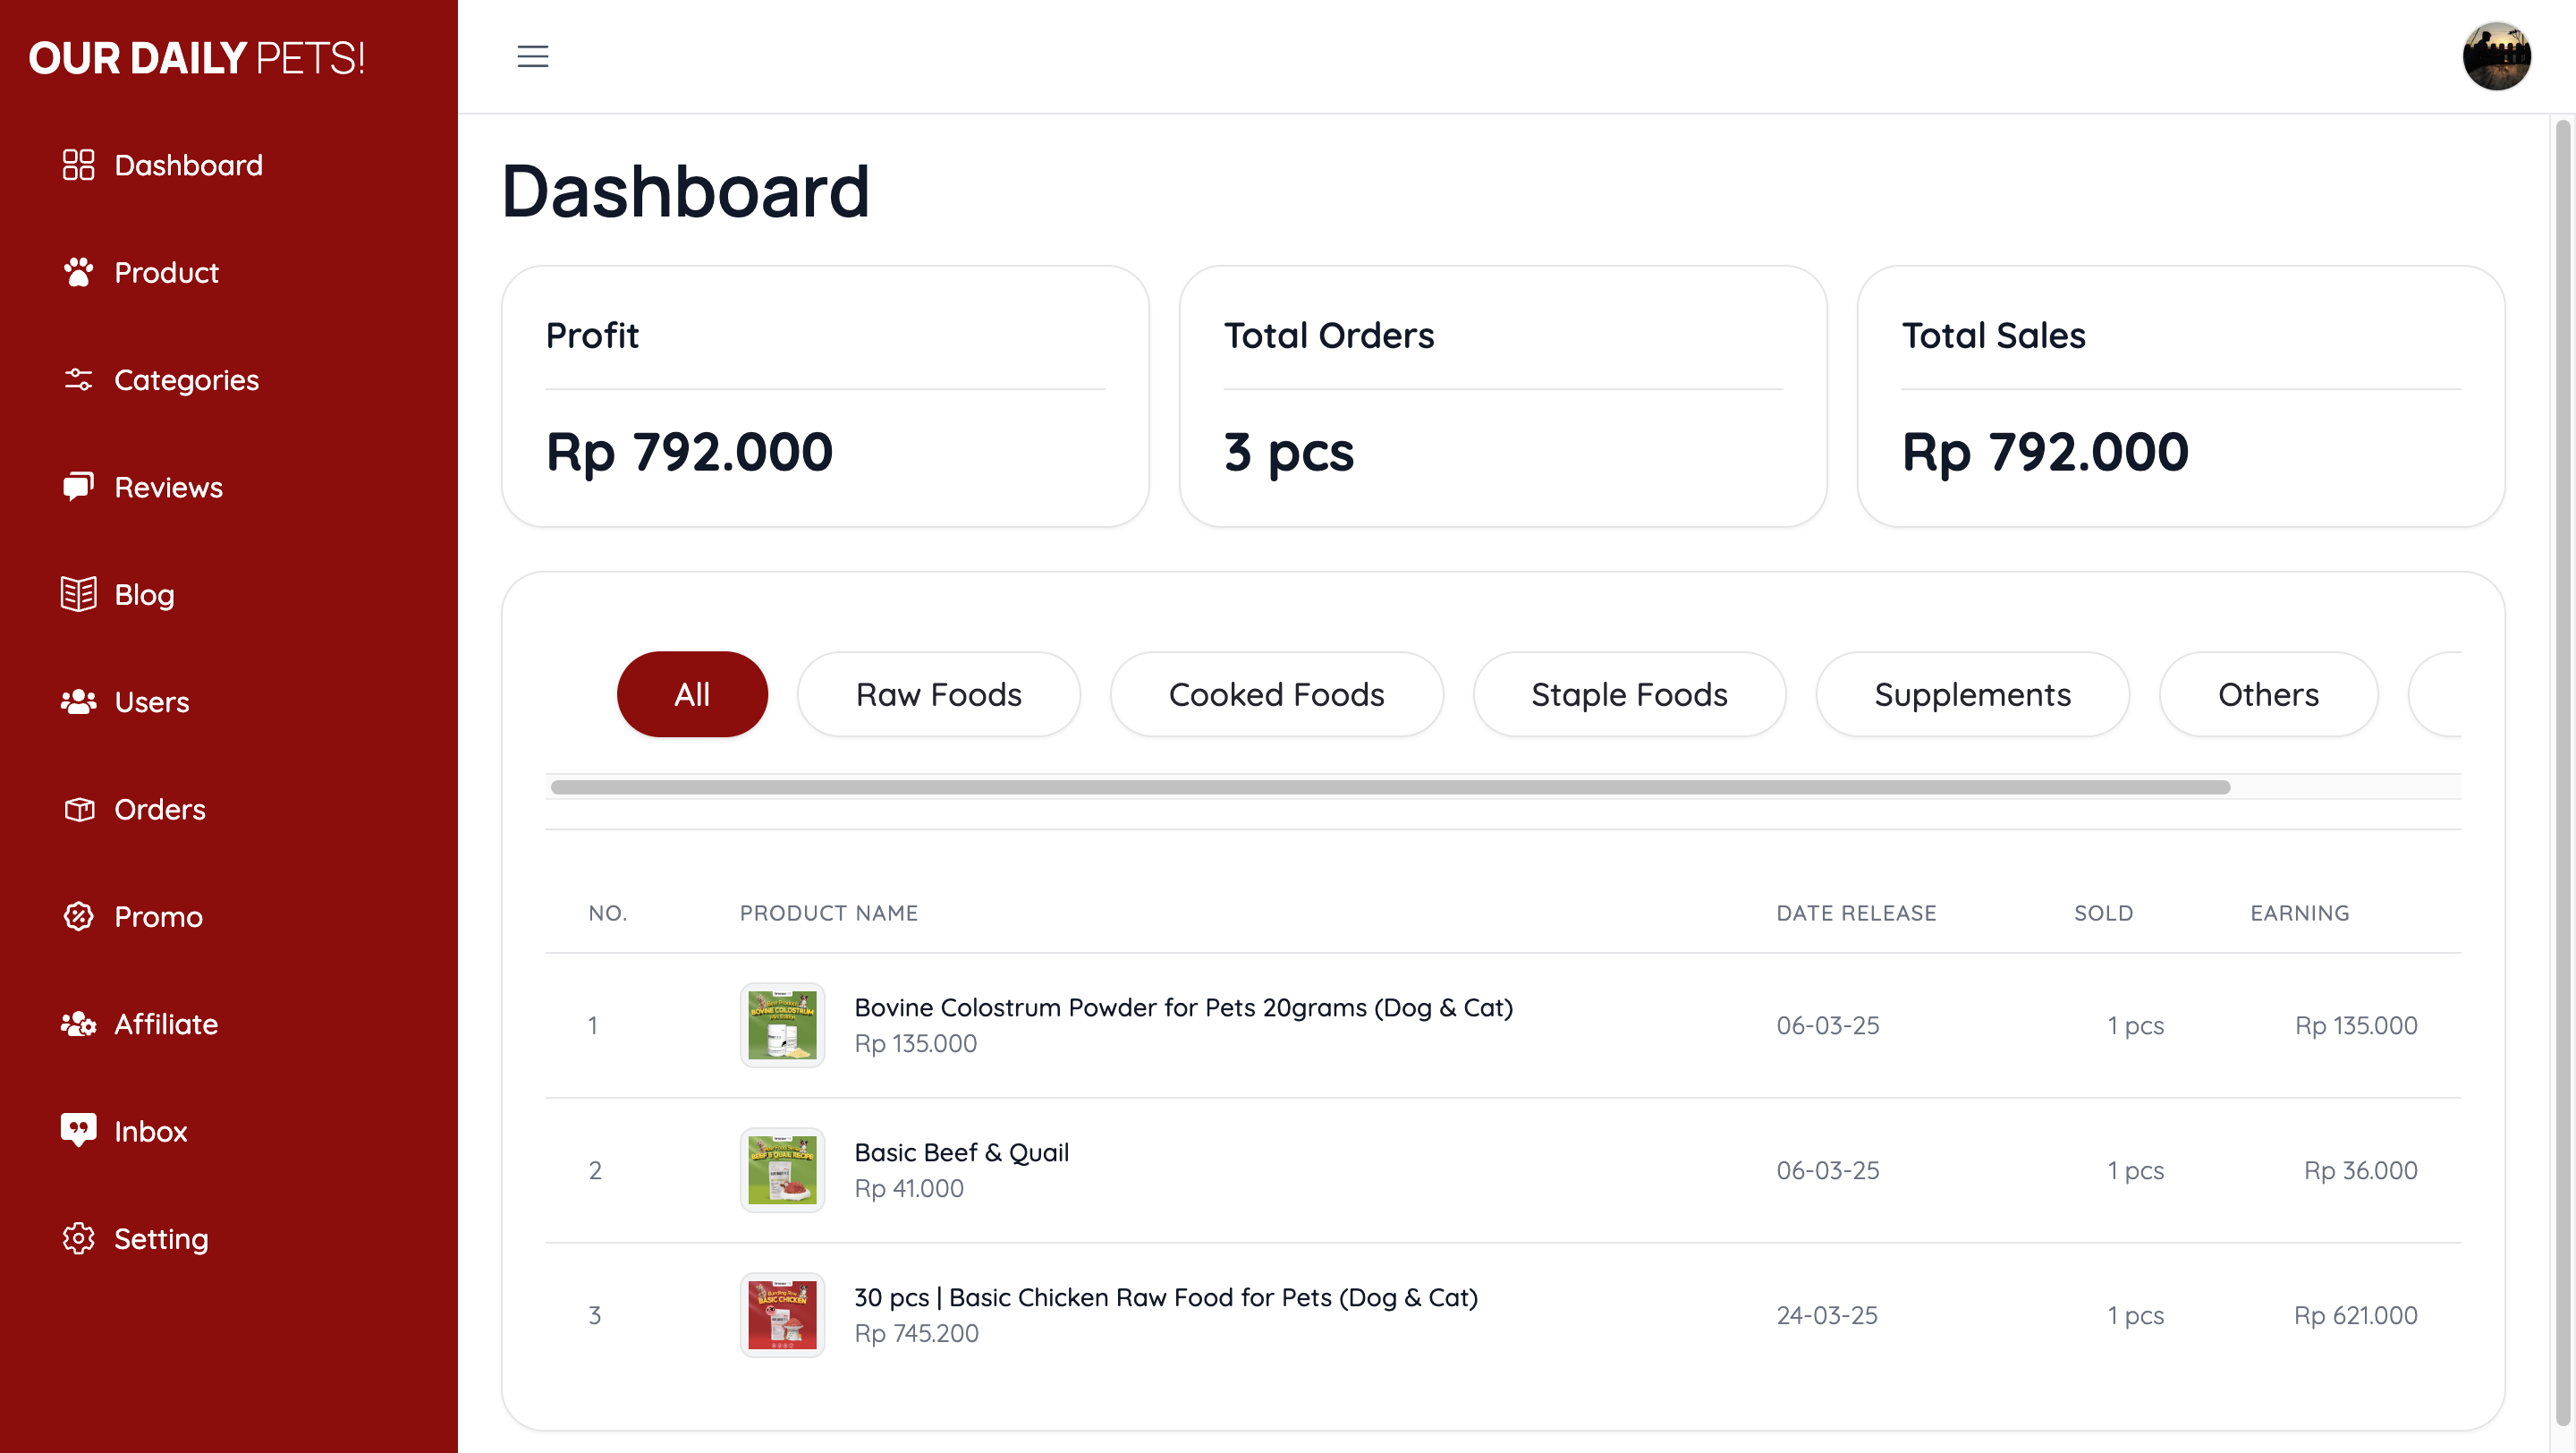Click the category filter horizontal scrollbar
The width and height of the screenshot is (2576, 1453).
click(1390, 787)
